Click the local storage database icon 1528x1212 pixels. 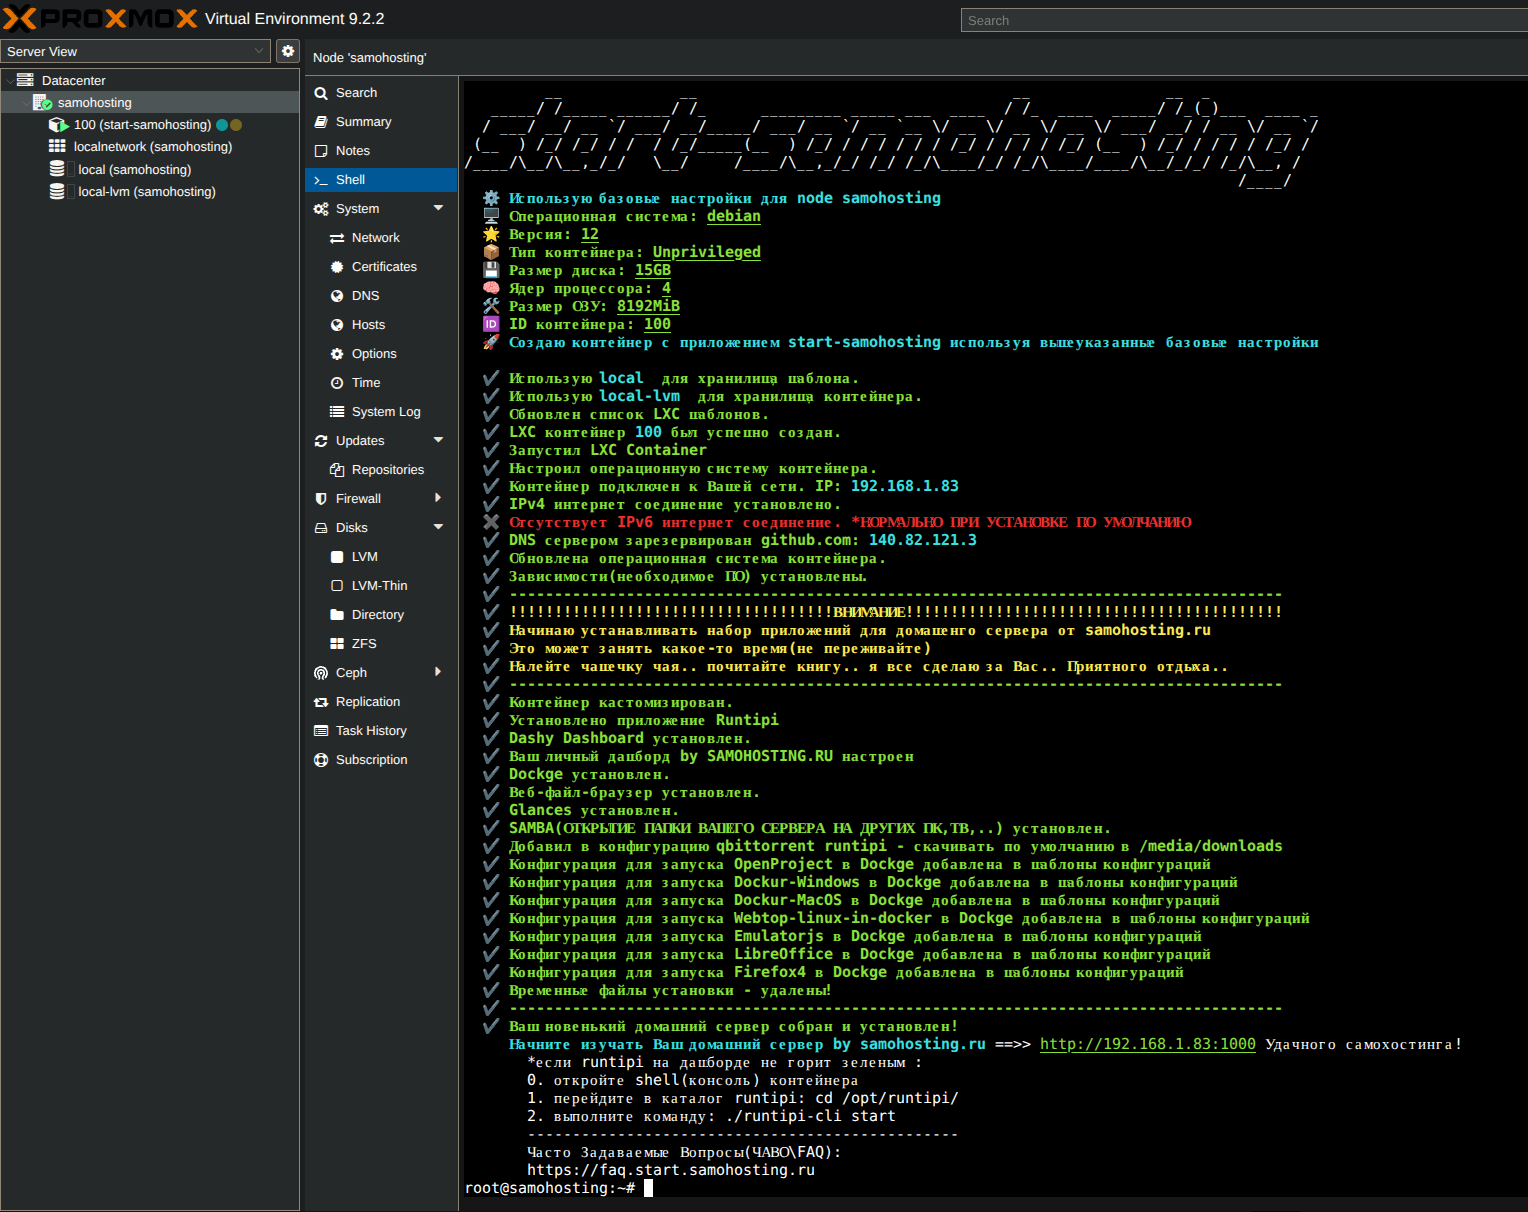click(x=57, y=169)
